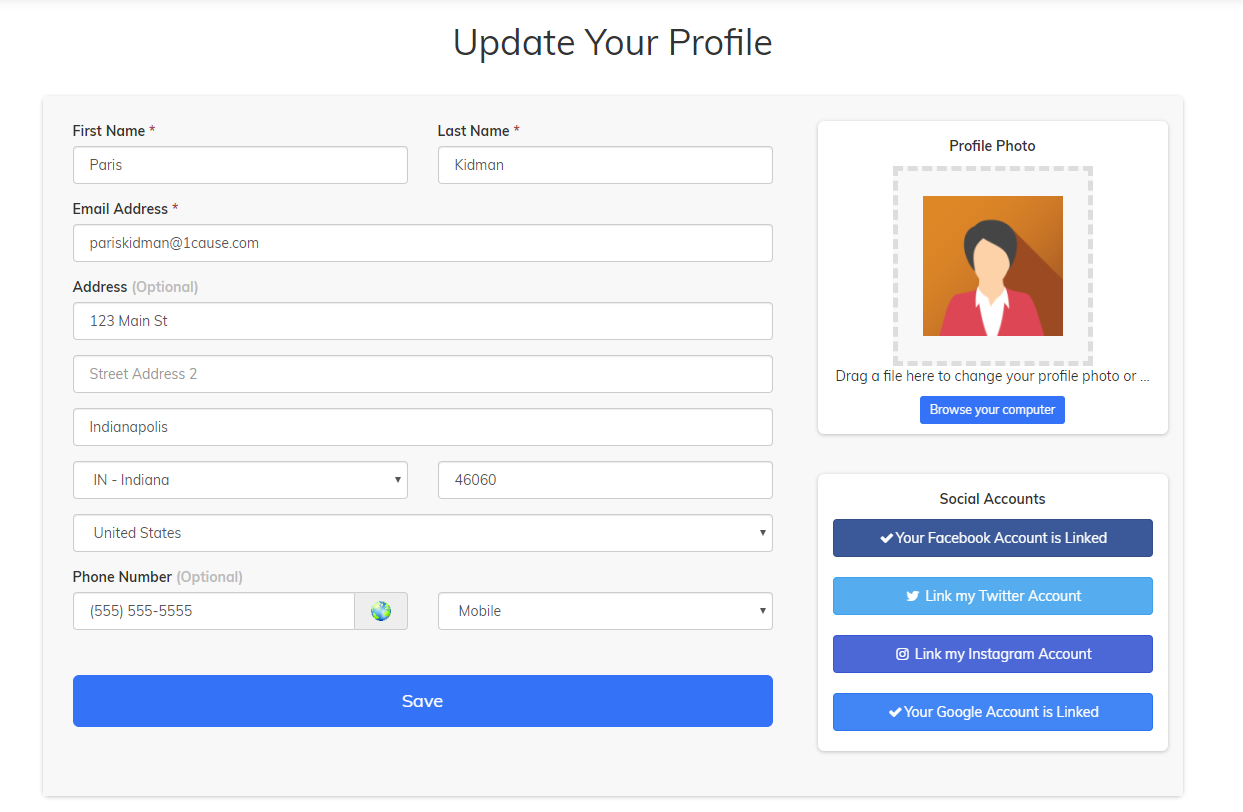Click the 123 Main St address field
This screenshot has width=1243, height=812.
pos(423,321)
